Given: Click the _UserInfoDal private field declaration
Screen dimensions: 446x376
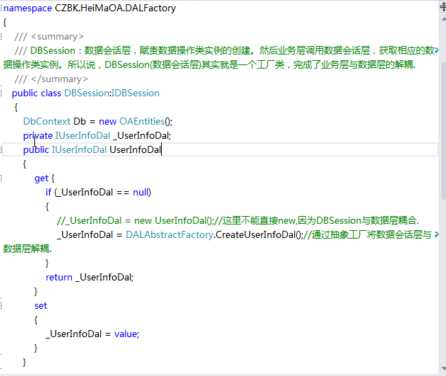Looking at the screenshot, I should (x=142, y=135).
